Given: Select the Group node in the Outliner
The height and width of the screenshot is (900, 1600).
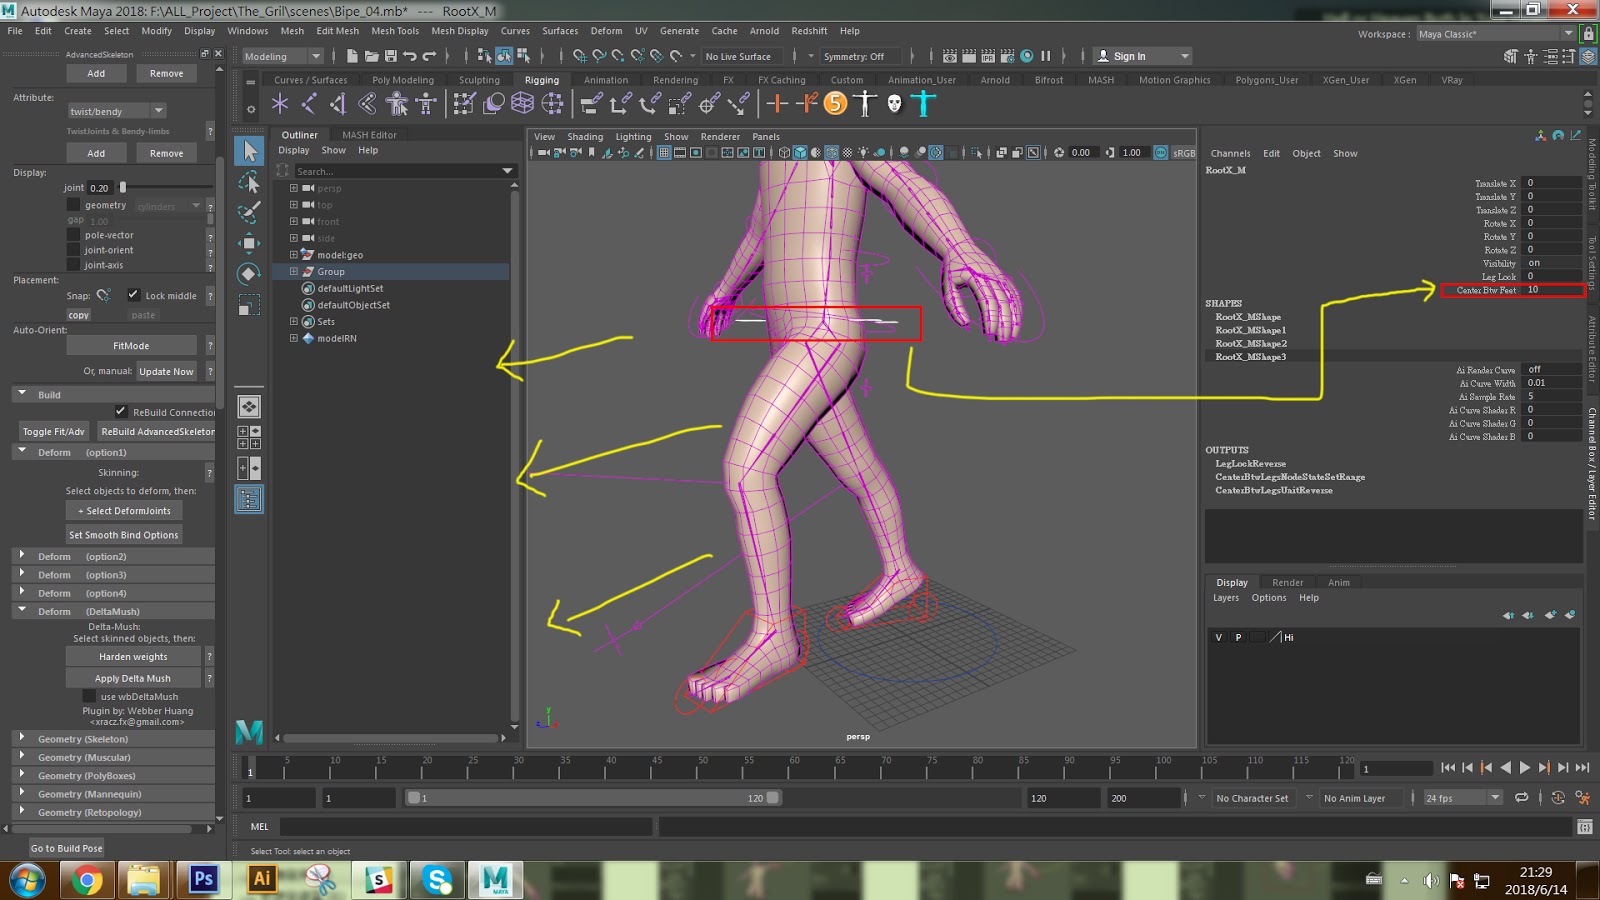Looking at the screenshot, I should [x=330, y=271].
